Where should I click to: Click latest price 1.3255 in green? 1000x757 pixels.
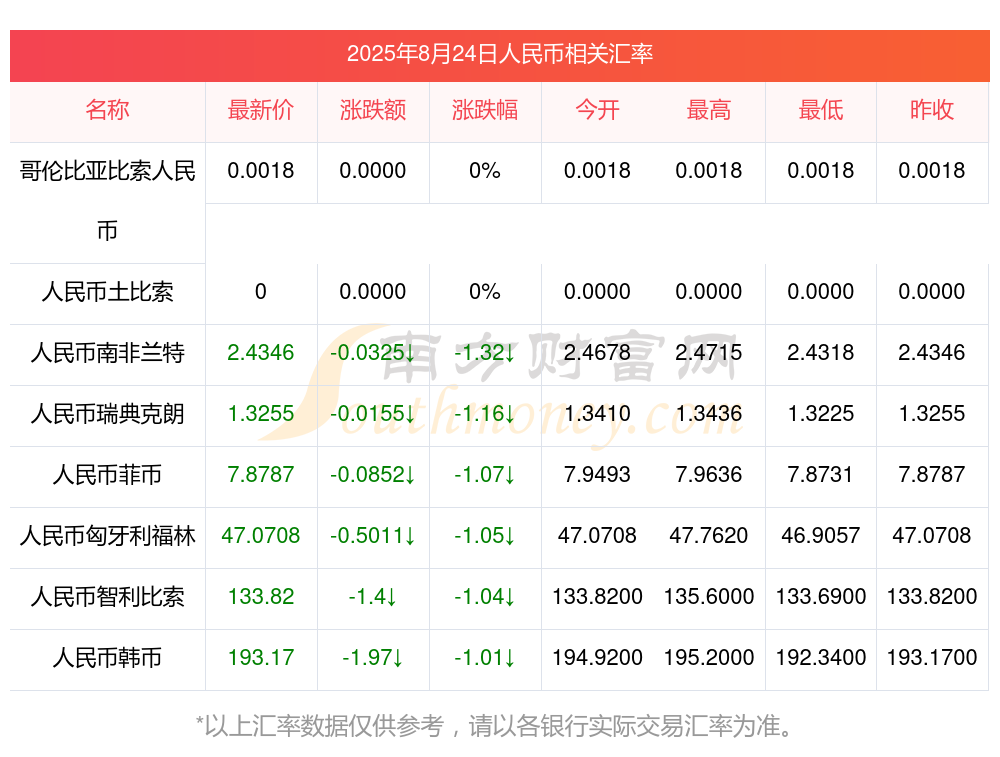(261, 414)
